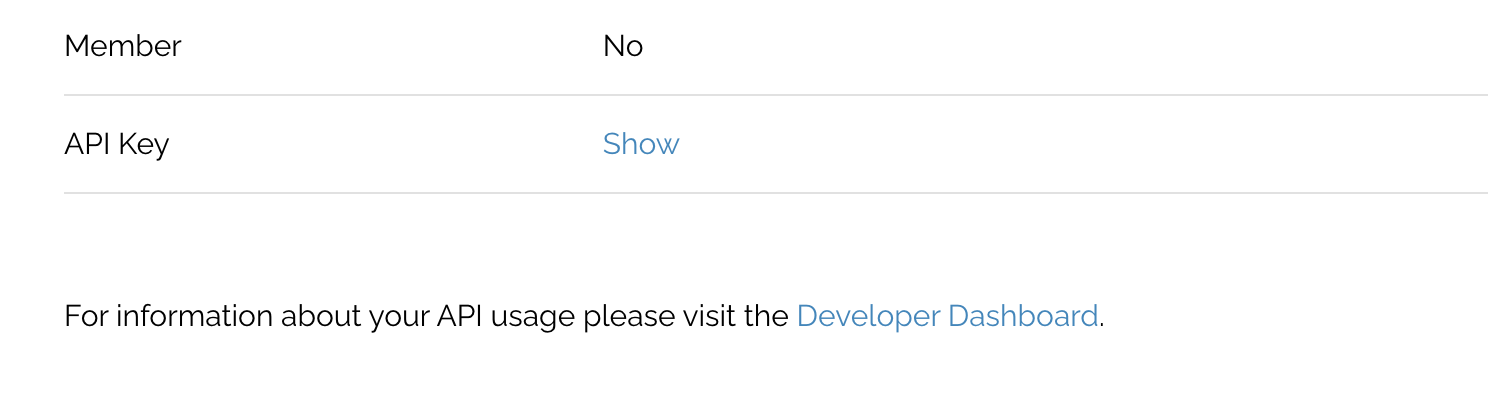Reveal the API key via Show link

641,144
